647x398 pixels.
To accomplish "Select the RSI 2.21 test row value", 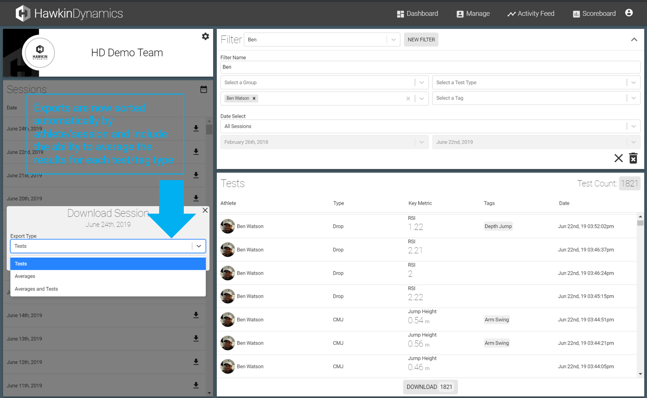I will (x=415, y=250).
